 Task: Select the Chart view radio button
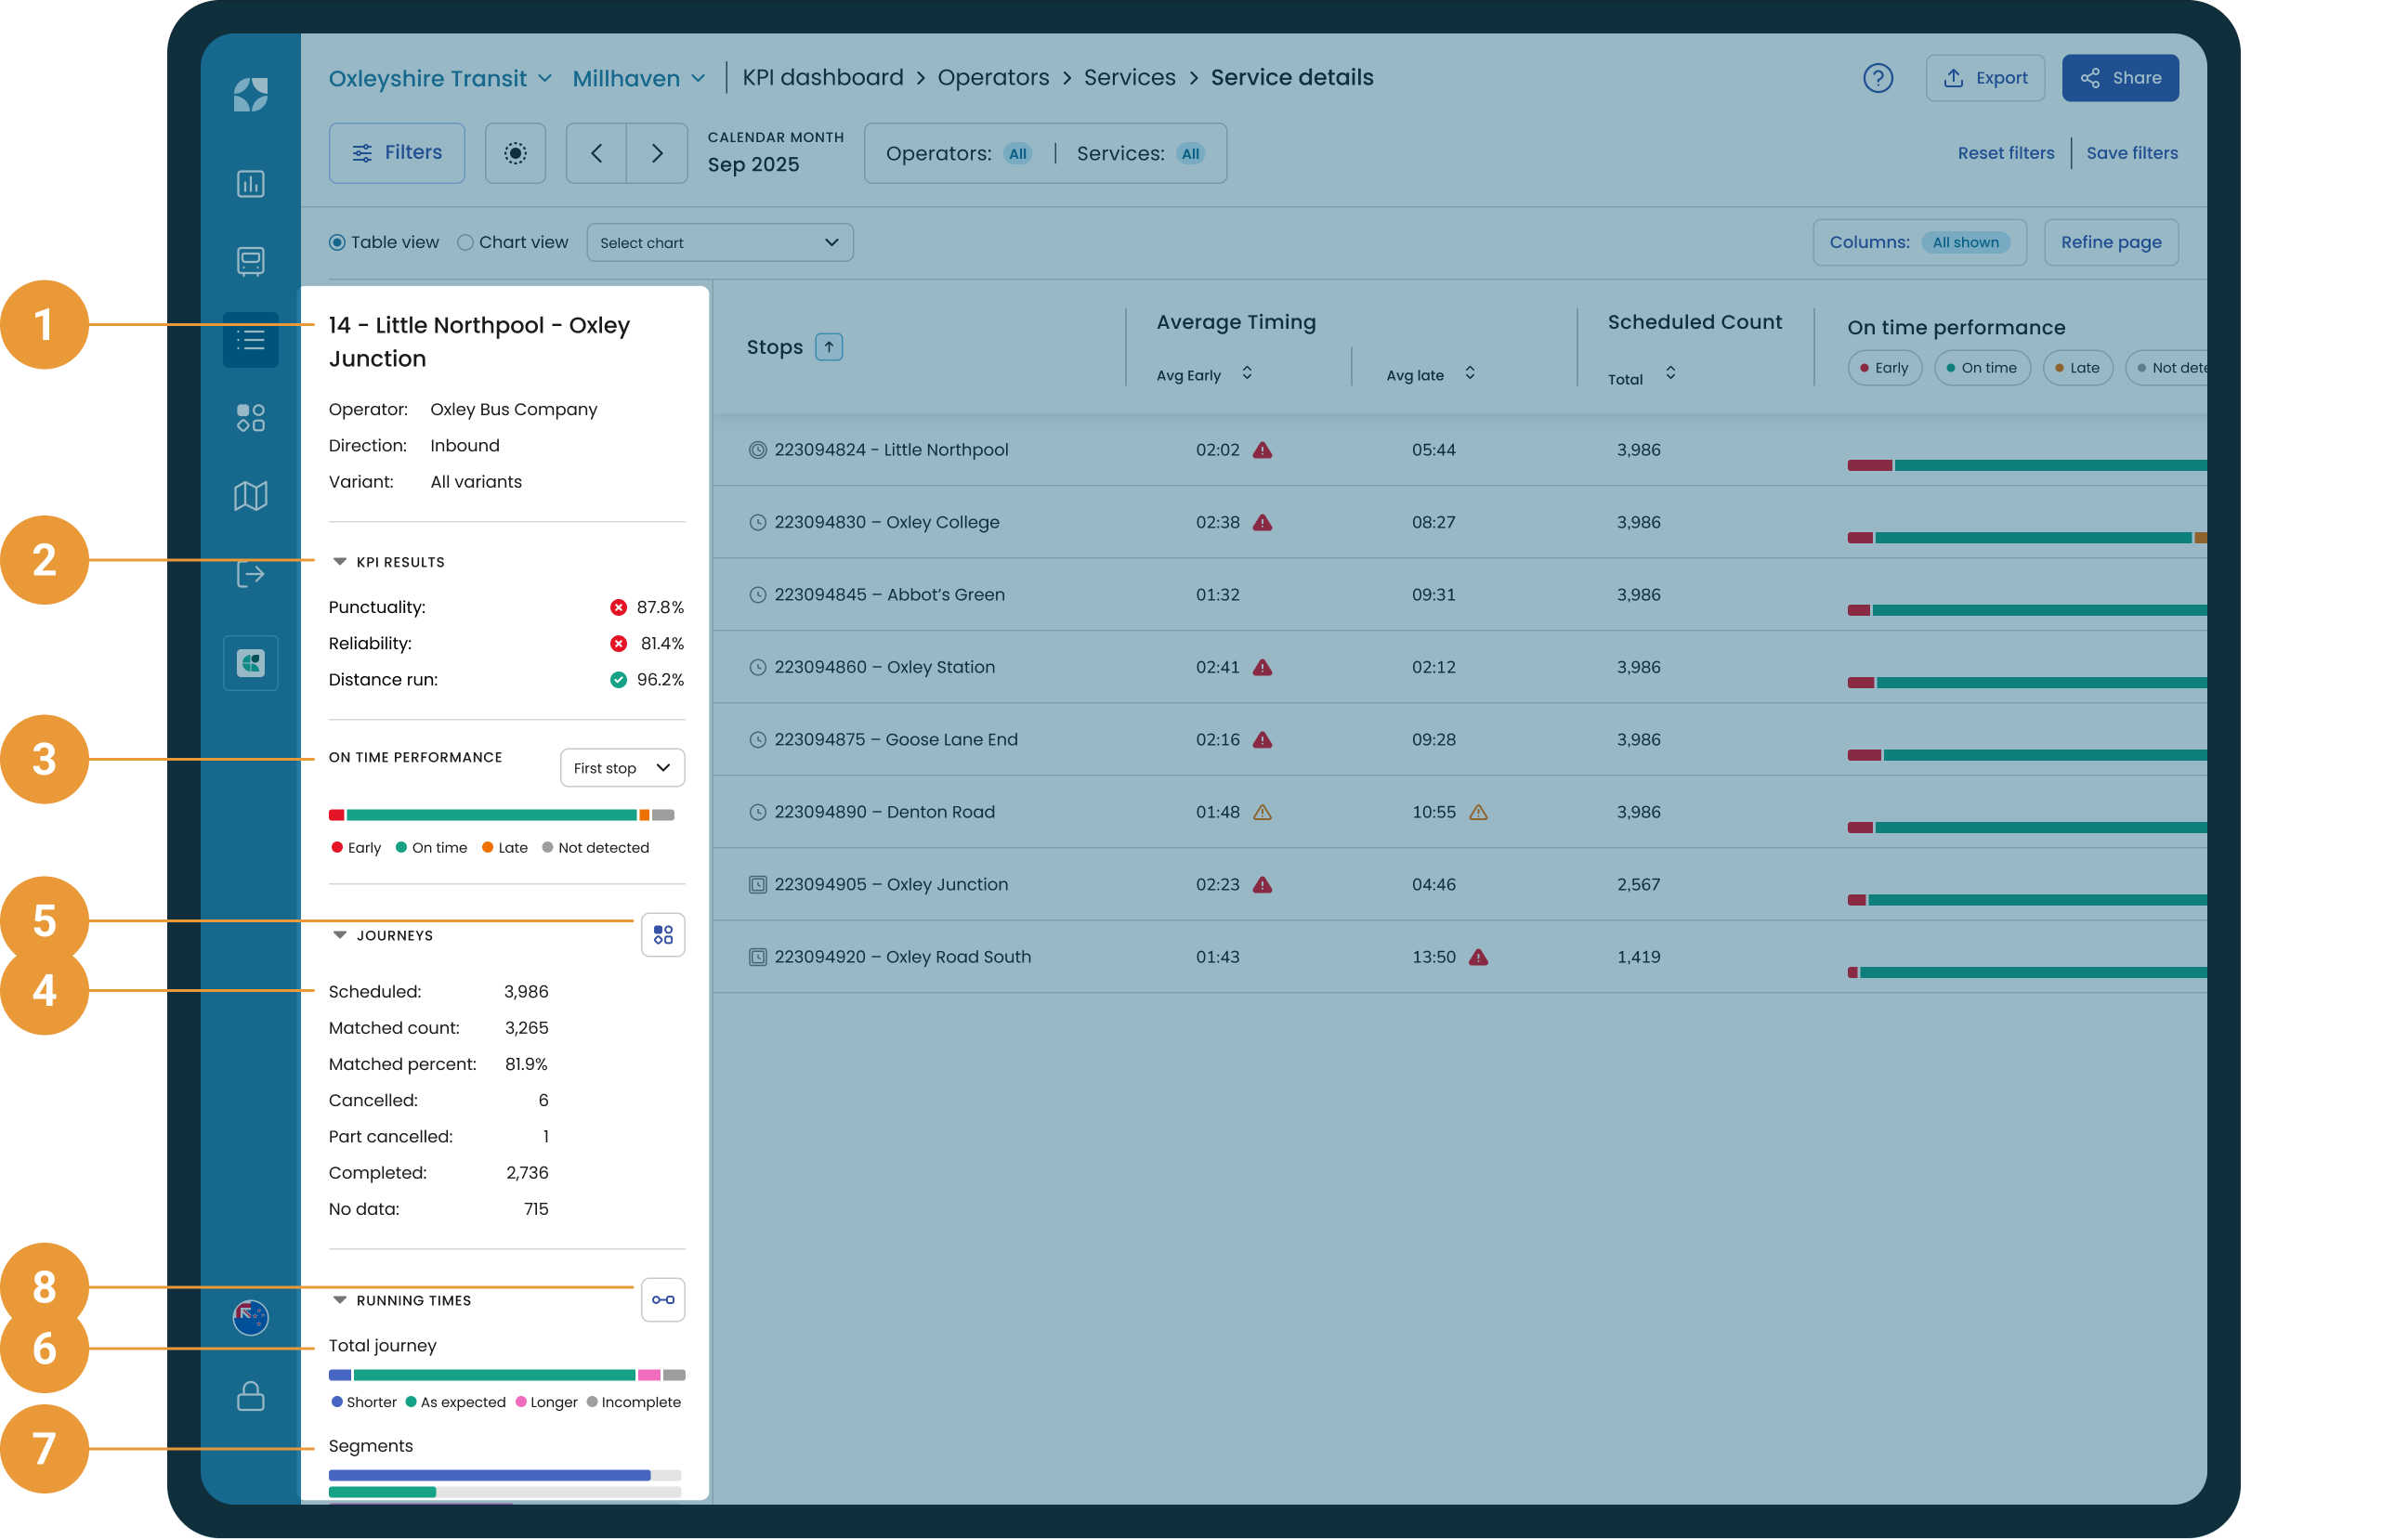(x=465, y=242)
